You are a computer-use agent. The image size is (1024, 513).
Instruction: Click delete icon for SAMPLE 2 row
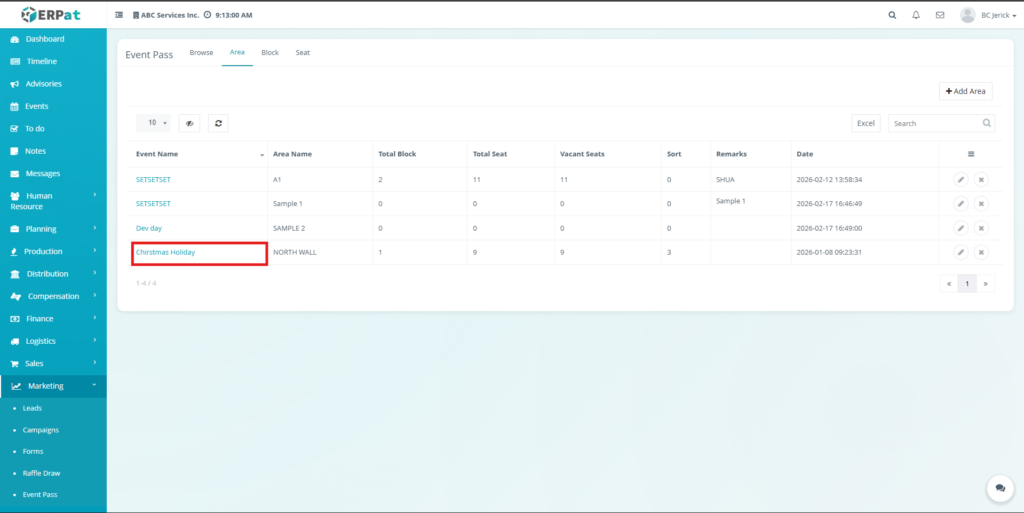point(981,228)
